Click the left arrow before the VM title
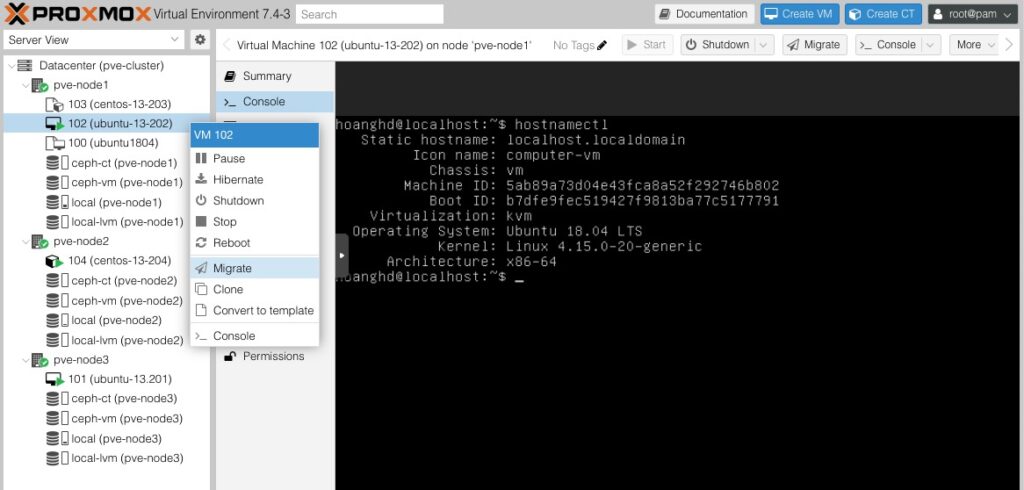This screenshot has height=490, width=1024. [x=227, y=45]
